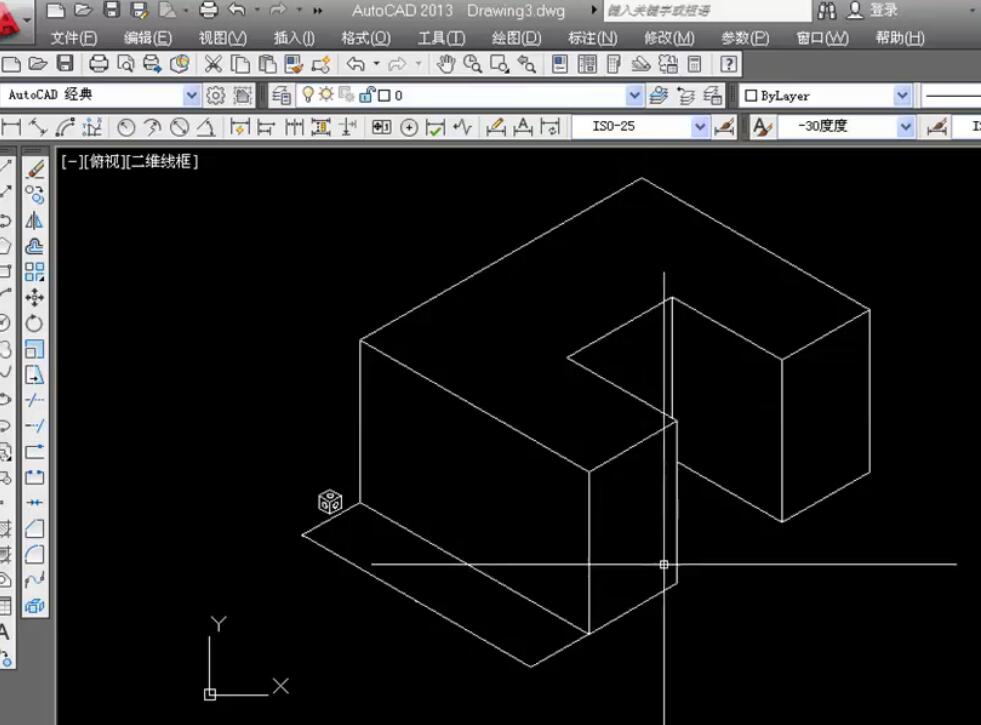Image resolution: width=981 pixels, height=725 pixels.
Task: Select the Fillet tool
Action: [35, 554]
